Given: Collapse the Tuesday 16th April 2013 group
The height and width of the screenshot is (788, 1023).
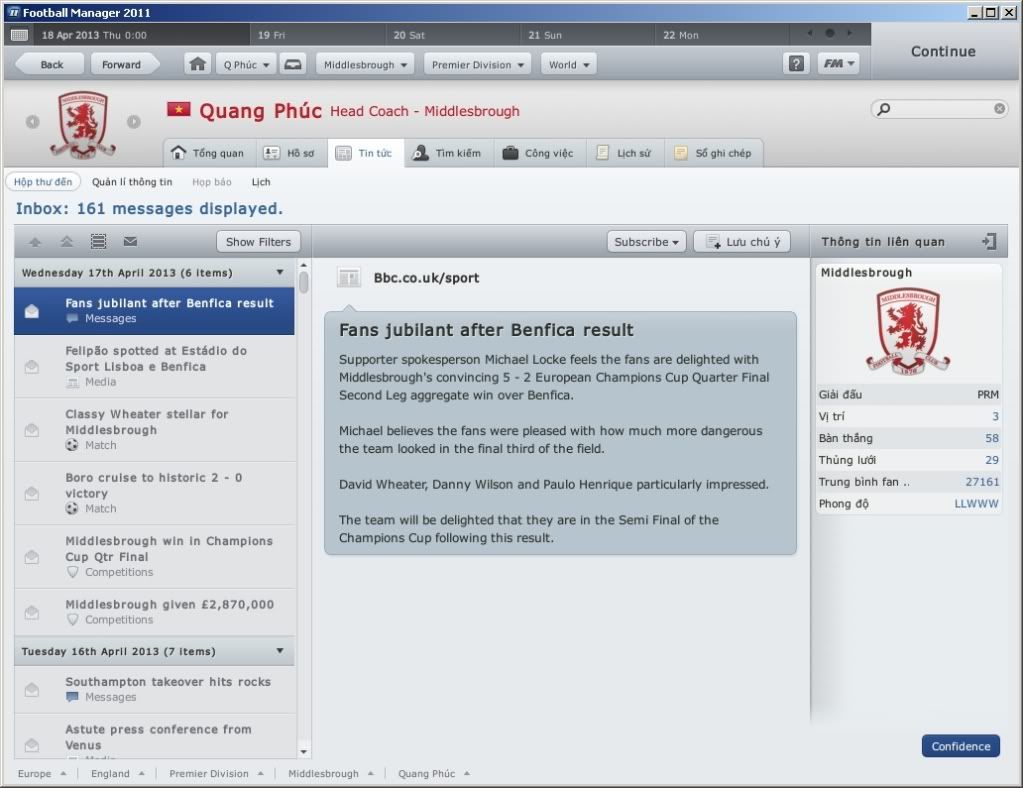Looking at the screenshot, I should pos(280,651).
